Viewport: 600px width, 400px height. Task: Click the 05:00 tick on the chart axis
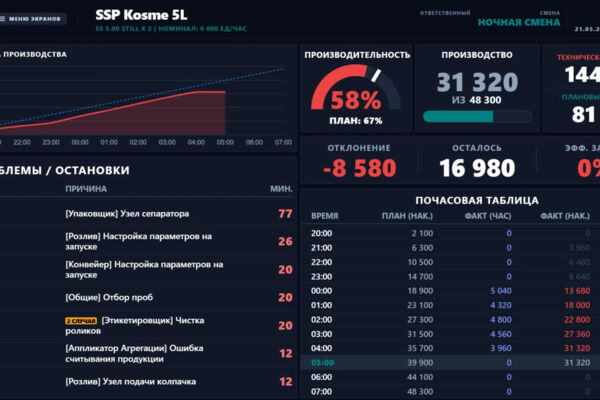tap(225, 142)
